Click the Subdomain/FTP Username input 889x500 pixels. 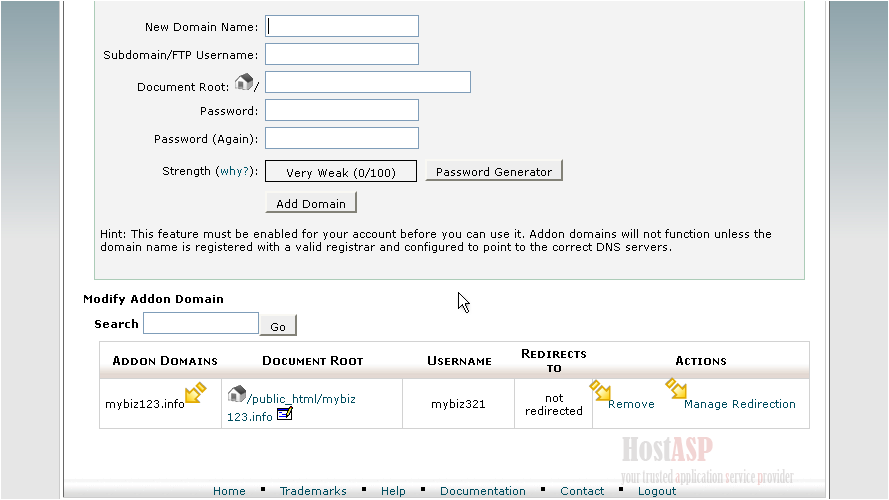341,54
